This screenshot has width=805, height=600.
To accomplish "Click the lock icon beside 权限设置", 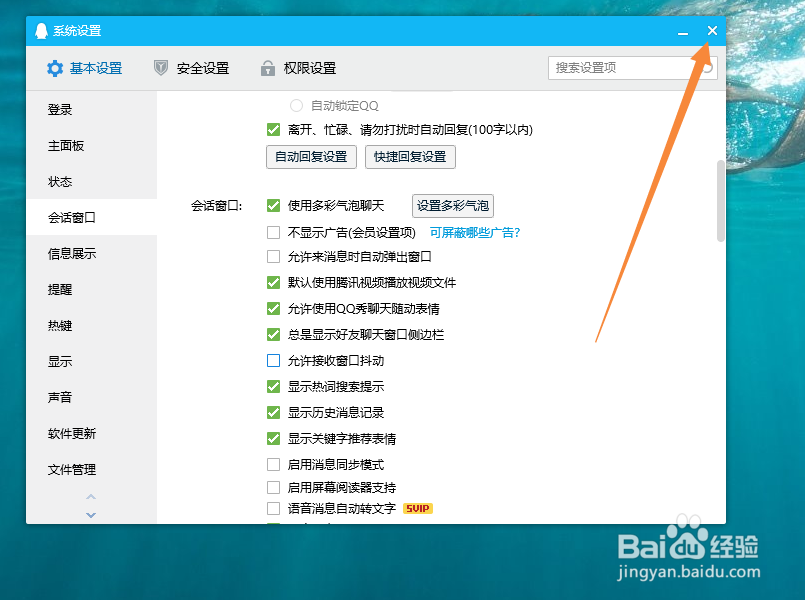I will coord(267,68).
